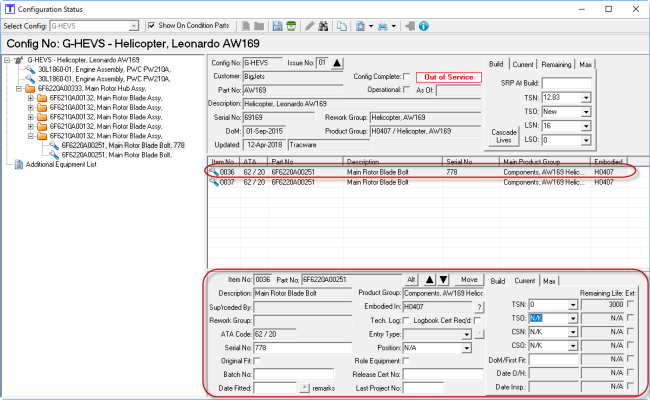Viewport: 650px width, 400px height.
Task: Open the Select Config dropdown
Action: [133, 26]
